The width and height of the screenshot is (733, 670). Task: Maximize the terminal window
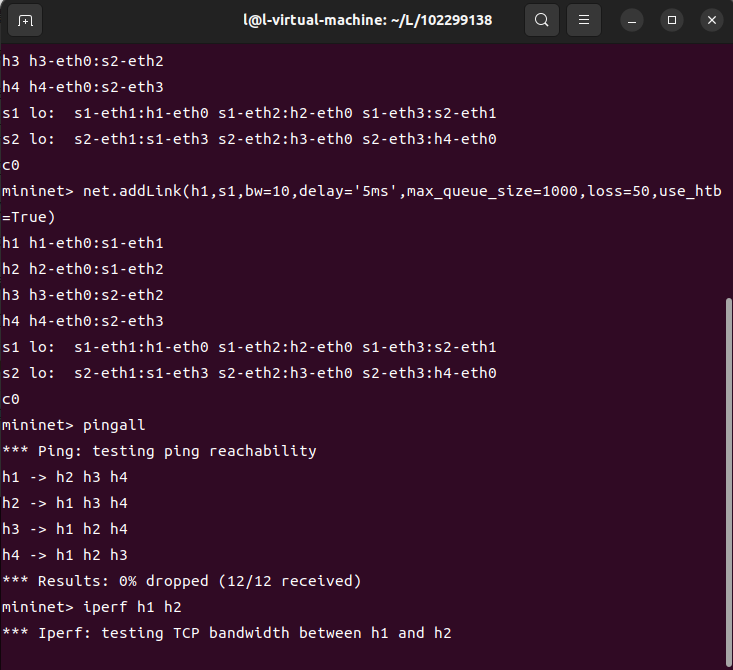coord(672,20)
